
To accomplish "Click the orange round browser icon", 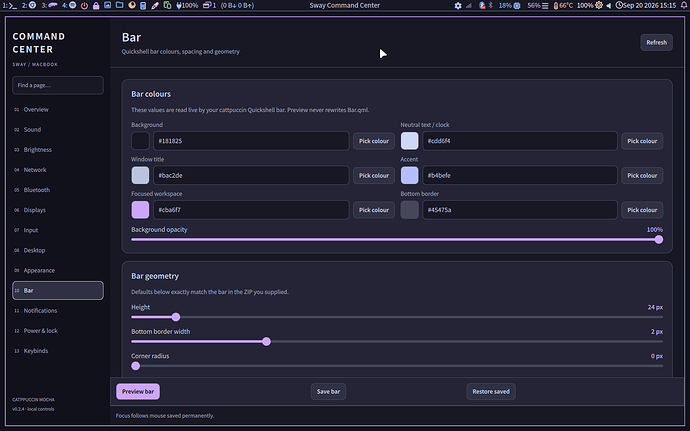I will click(x=132, y=6).
